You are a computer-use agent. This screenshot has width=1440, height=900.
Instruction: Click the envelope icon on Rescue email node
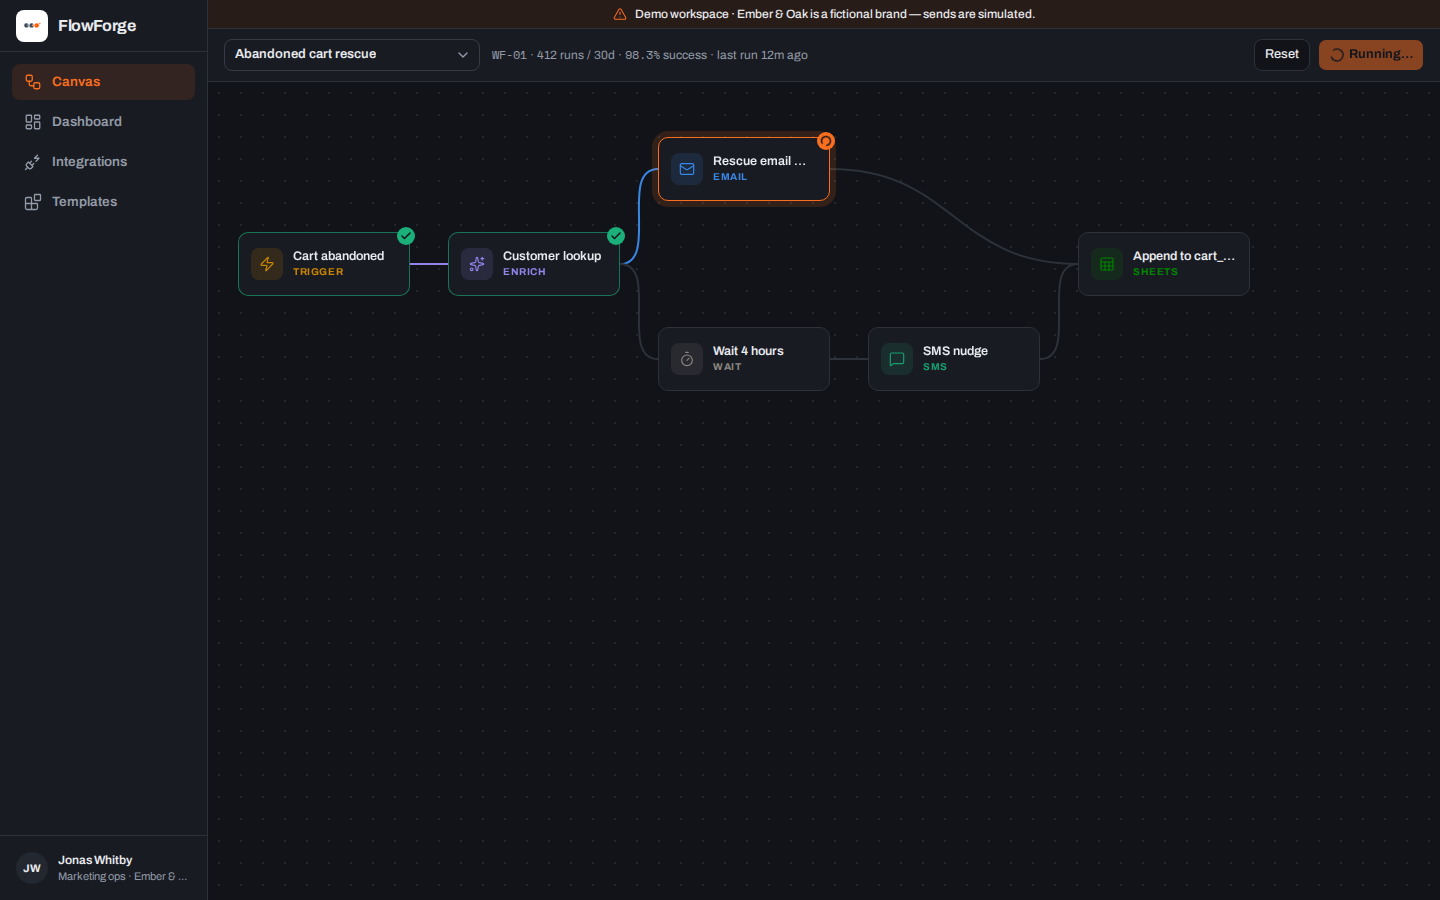click(687, 169)
